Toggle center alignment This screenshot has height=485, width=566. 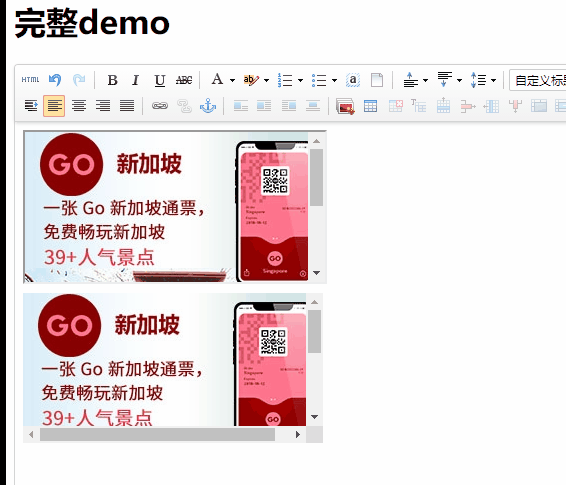click(79, 106)
